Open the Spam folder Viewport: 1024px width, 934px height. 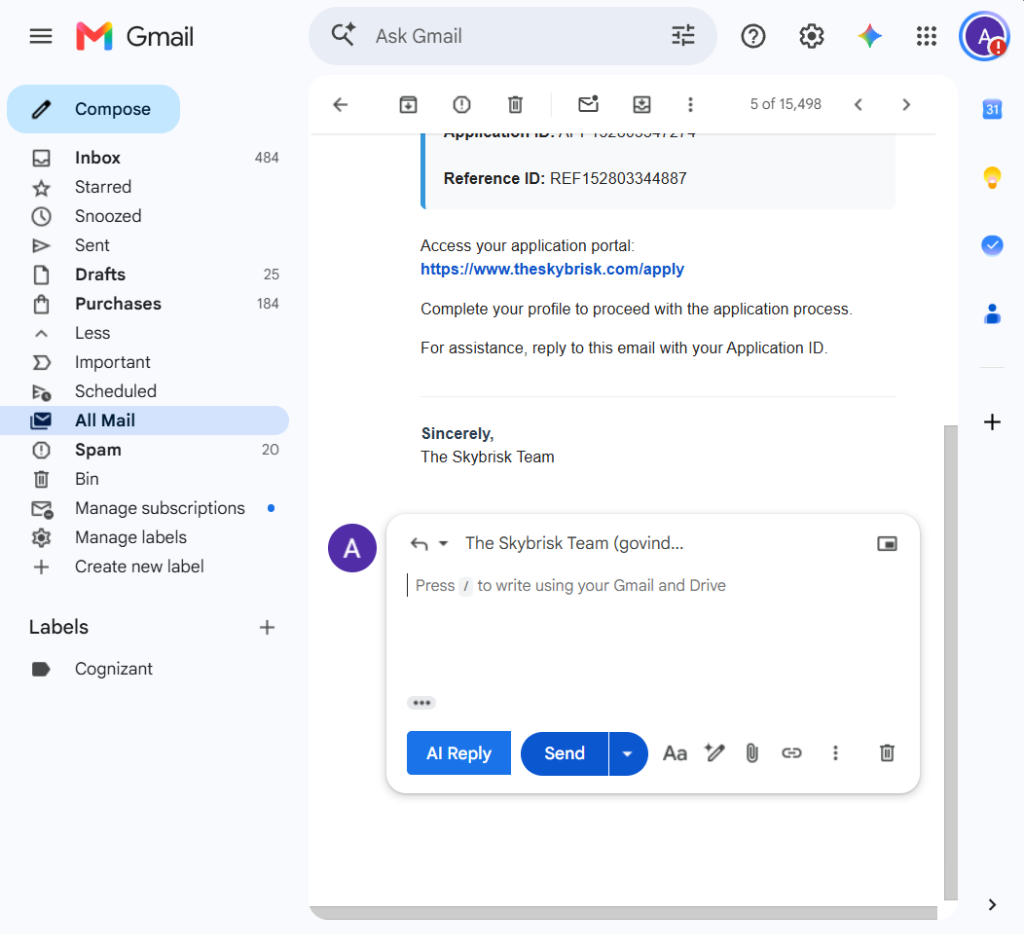pyautogui.click(x=144, y=449)
